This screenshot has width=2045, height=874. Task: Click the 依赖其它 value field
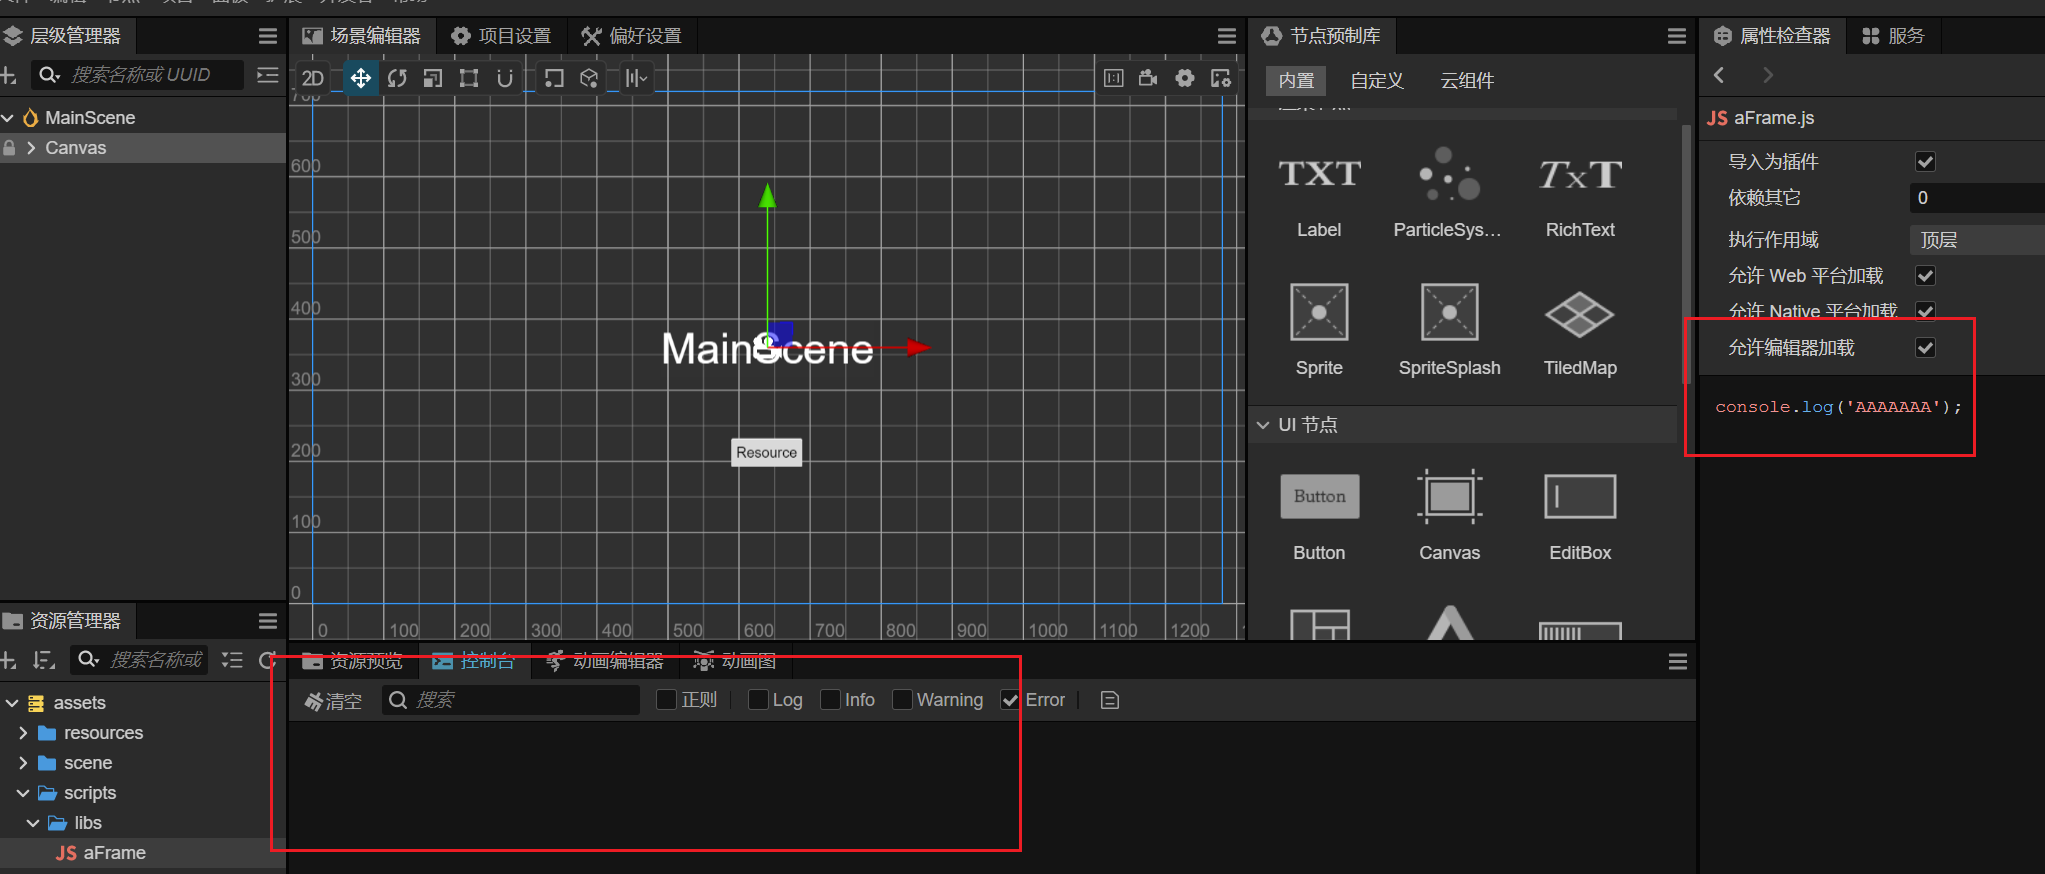1977,198
